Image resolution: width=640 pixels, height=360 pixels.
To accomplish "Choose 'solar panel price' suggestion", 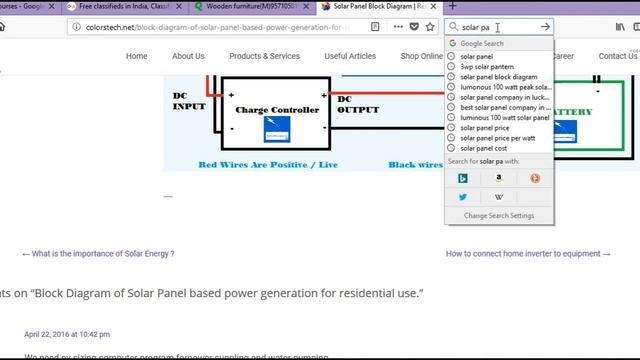I will coord(499,128).
